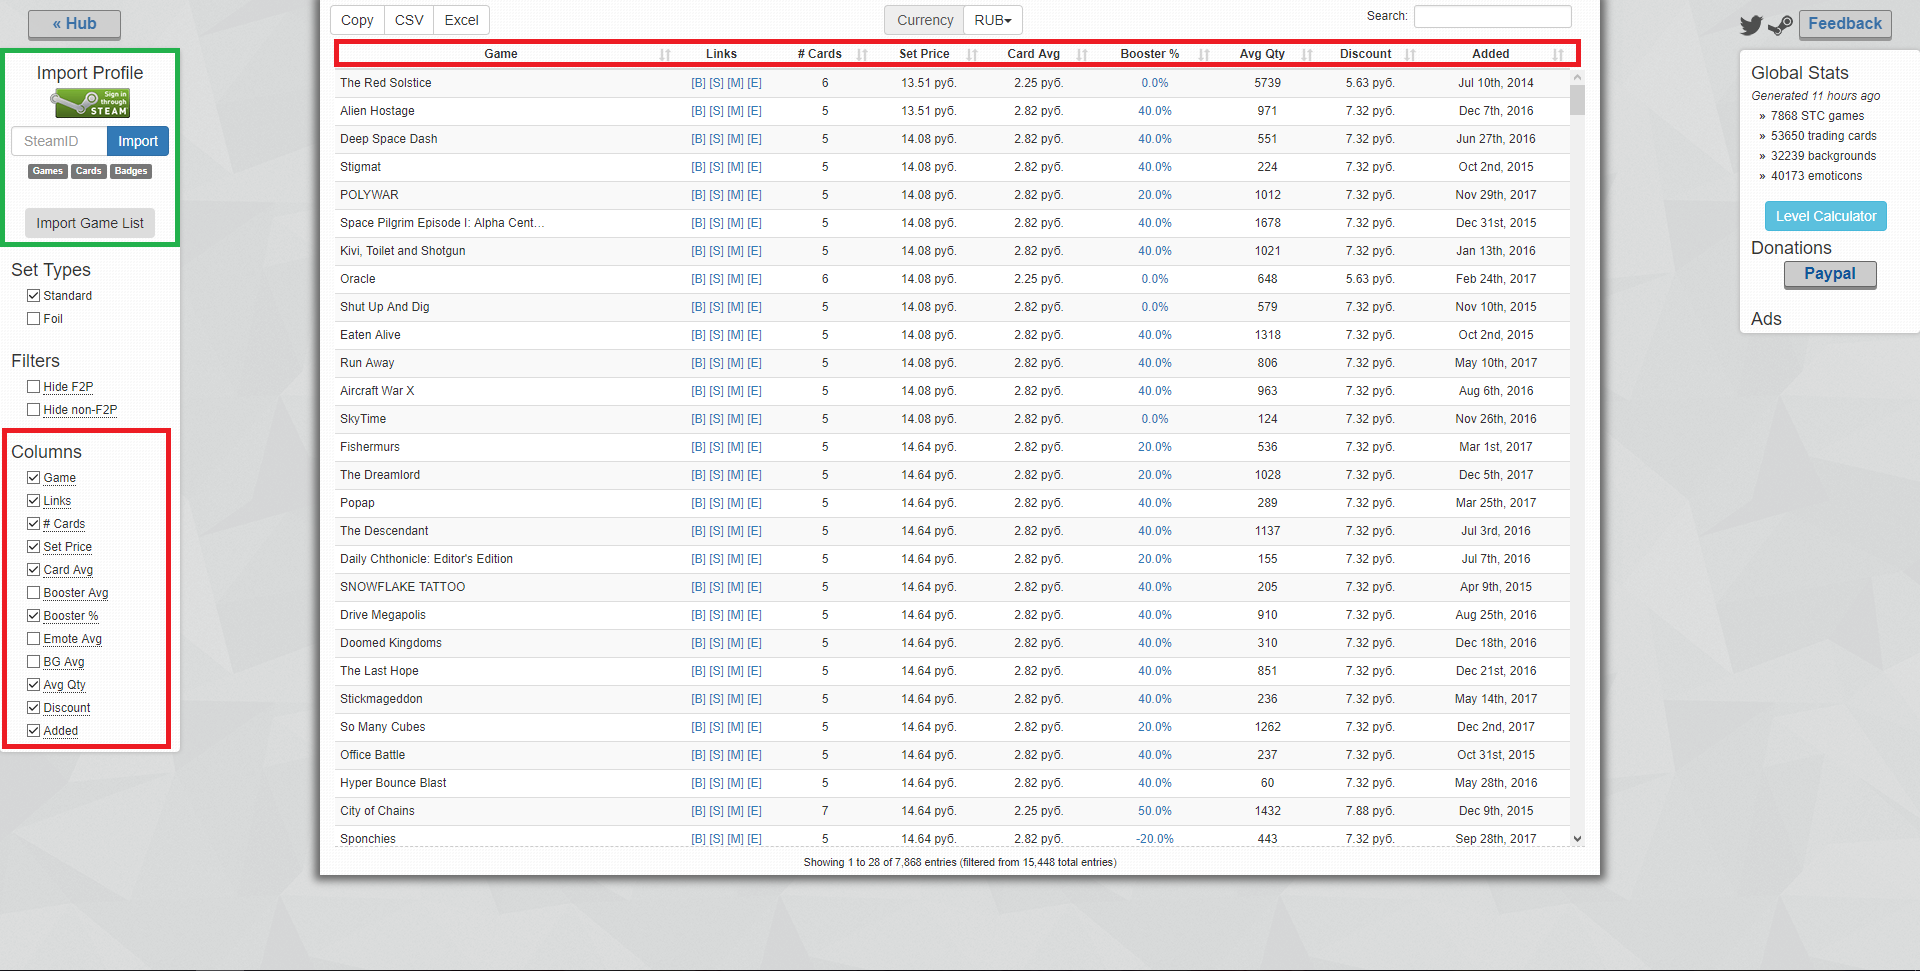Click the Paypal donation button
Screen dimensions: 1920x971
1830,274
